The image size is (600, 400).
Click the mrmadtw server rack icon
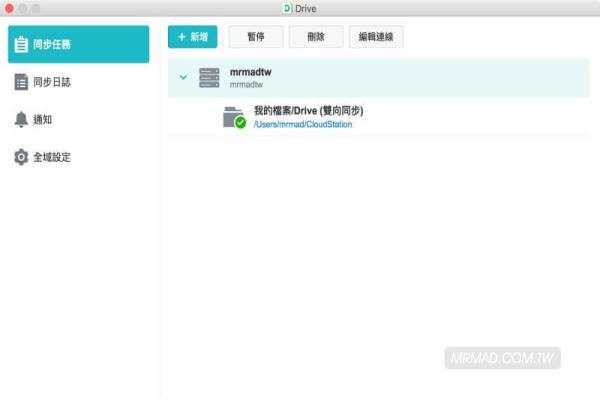coord(209,78)
